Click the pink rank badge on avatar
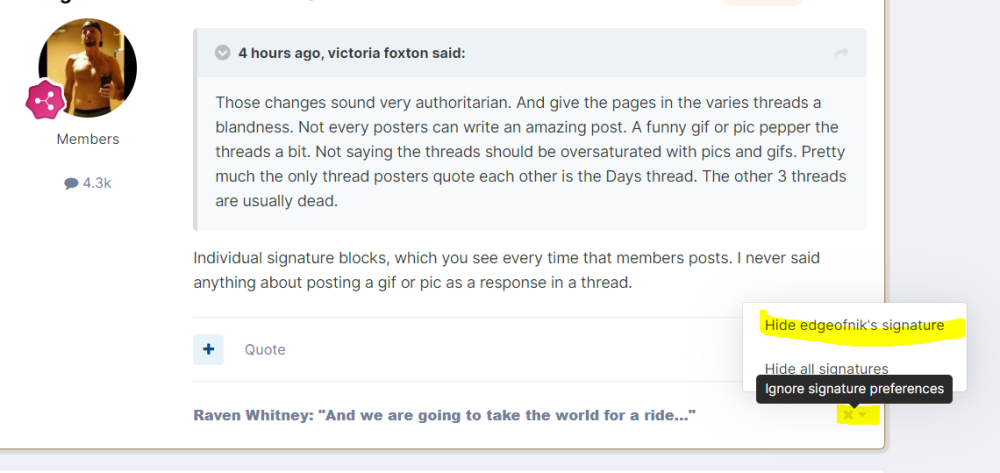Screen dimensions: 1000x473 point(46,100)
